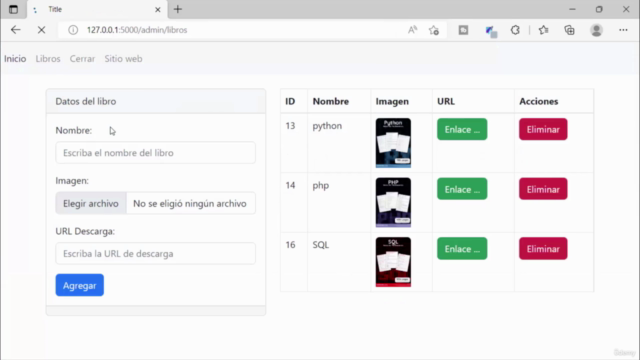The width and height of the screenshot is (640, 360).
Task: Click the 'Nombre:' form label
Action: pos(73,131)
